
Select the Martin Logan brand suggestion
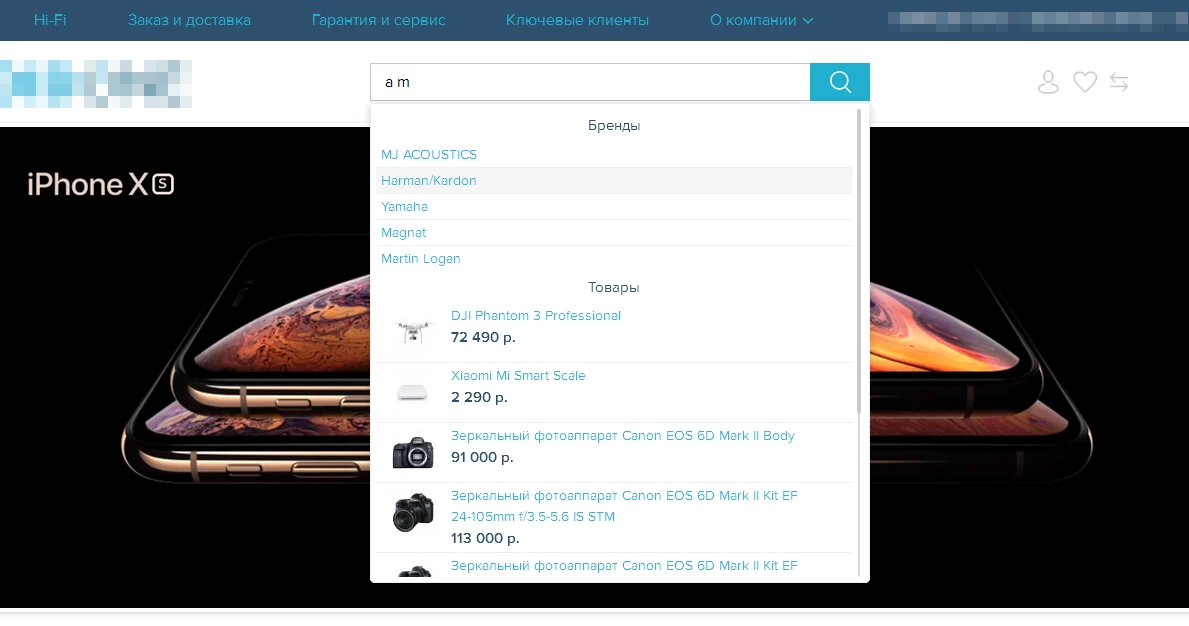[613, 258]
